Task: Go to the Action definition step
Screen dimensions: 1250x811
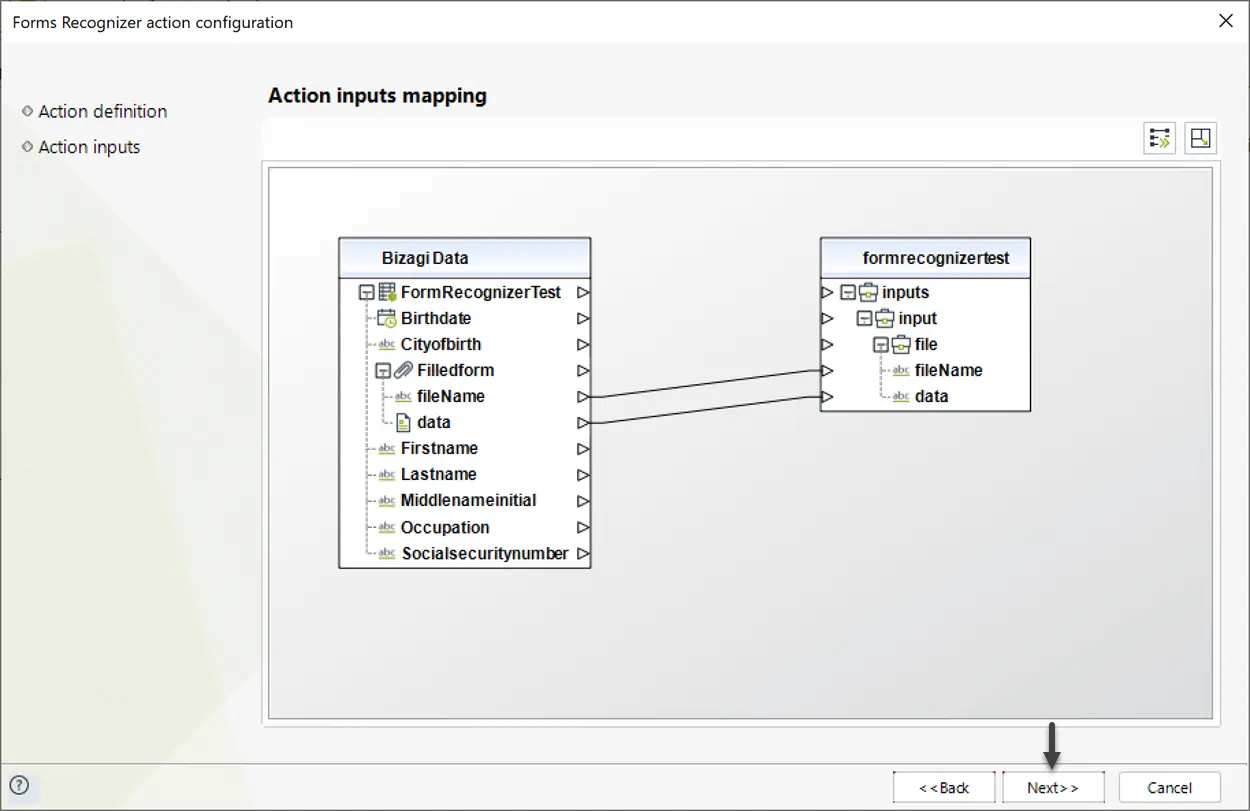Action: (102, 111)
